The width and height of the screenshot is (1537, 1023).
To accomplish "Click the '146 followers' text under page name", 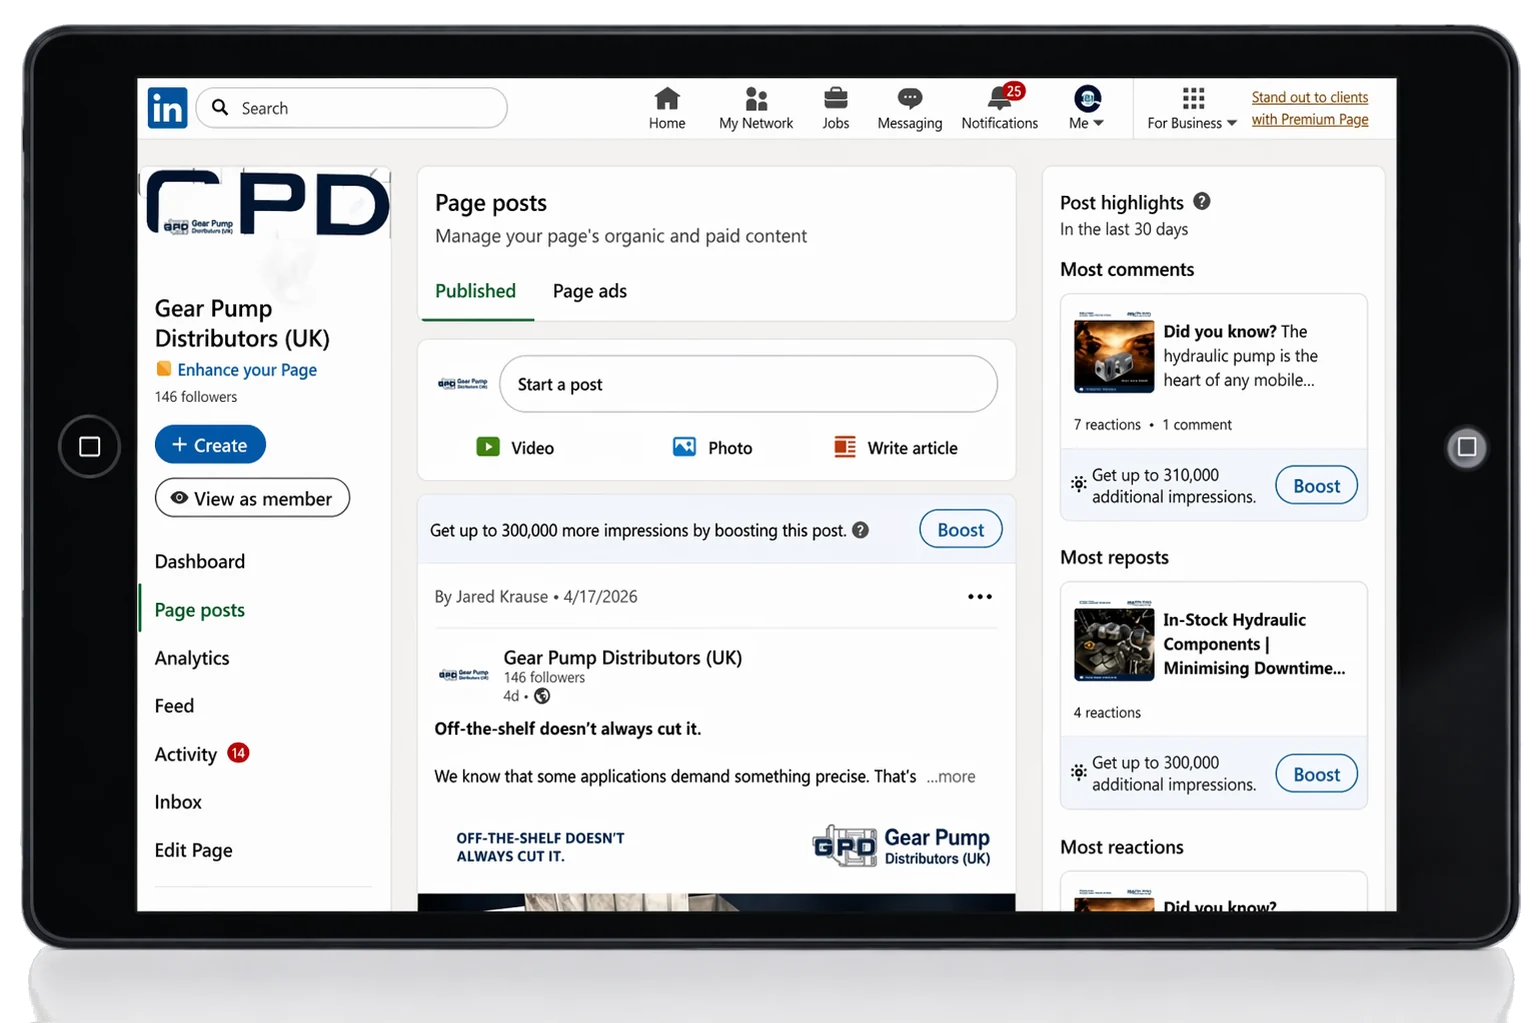I will [196, 397].
